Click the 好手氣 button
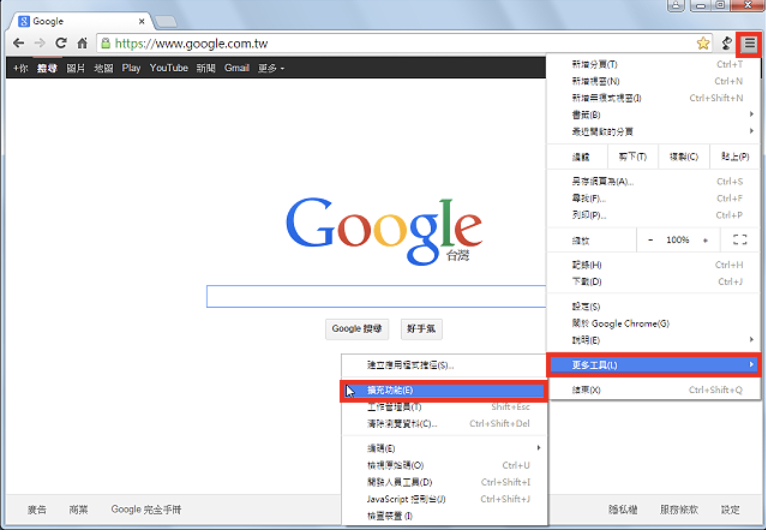The image size is (766, 532). pyautogui.click(x=421, y=329)
